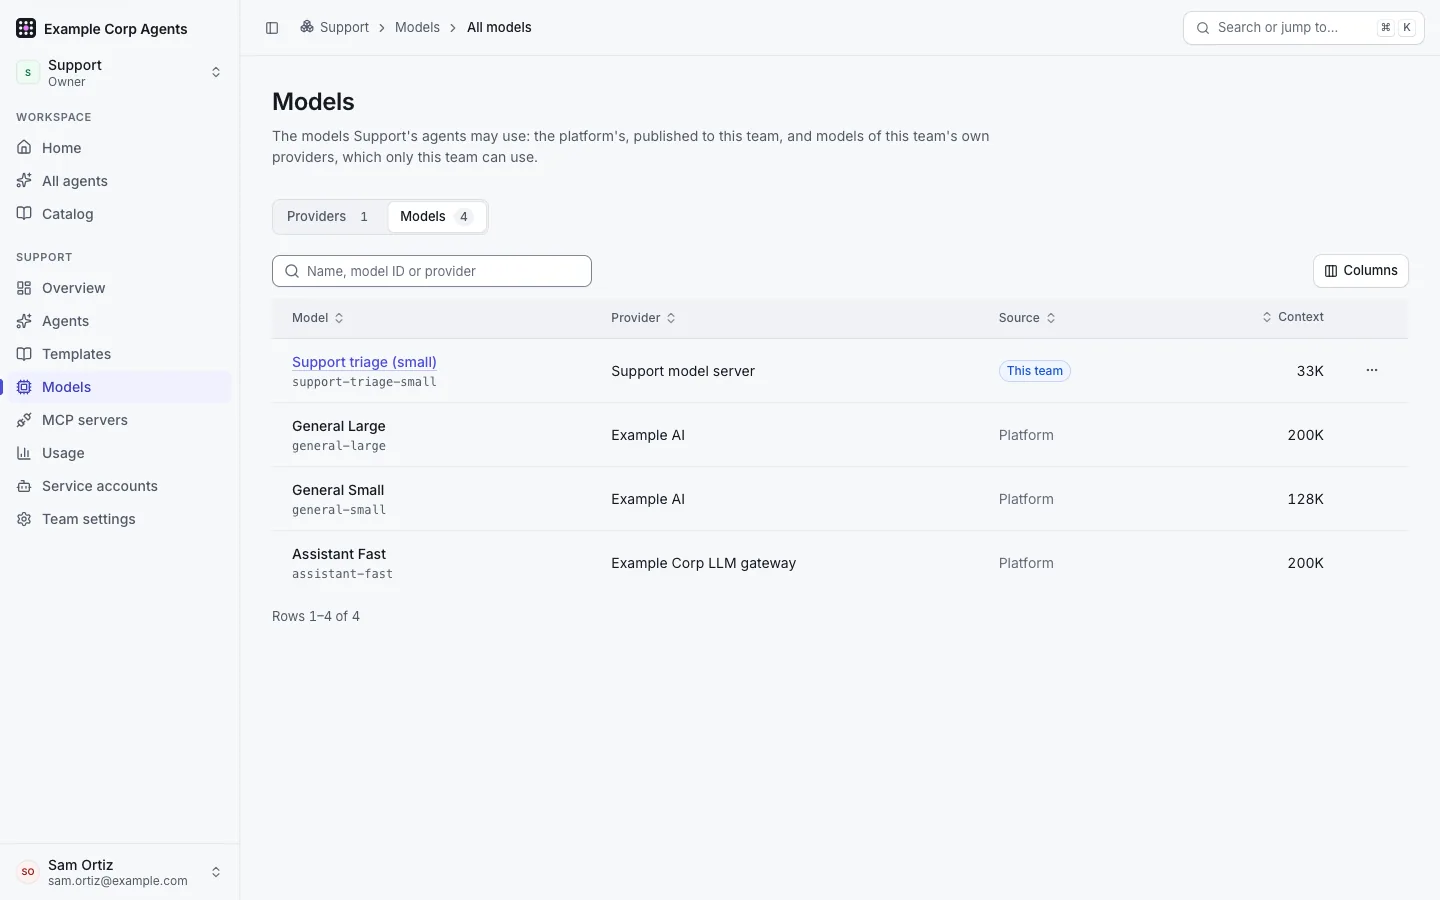1440x900 pixels.
Task: Click the MCP servers plug icon
Action: click(24, 420)
